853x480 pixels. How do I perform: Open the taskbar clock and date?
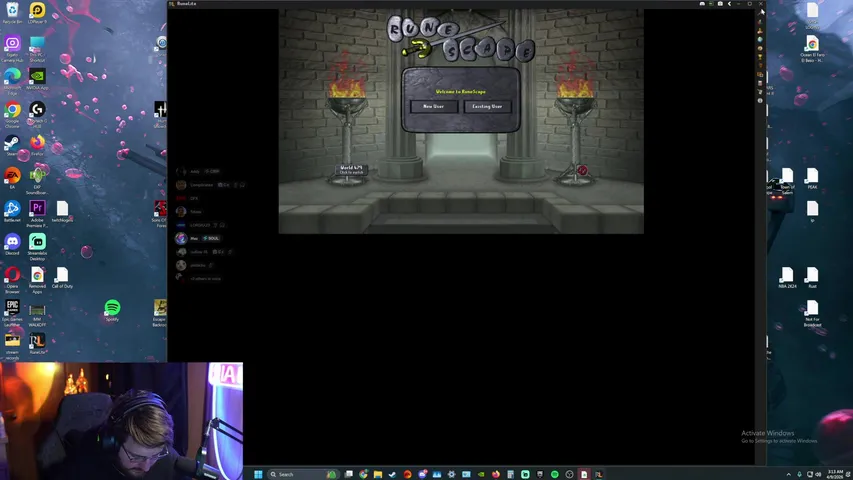836,474
